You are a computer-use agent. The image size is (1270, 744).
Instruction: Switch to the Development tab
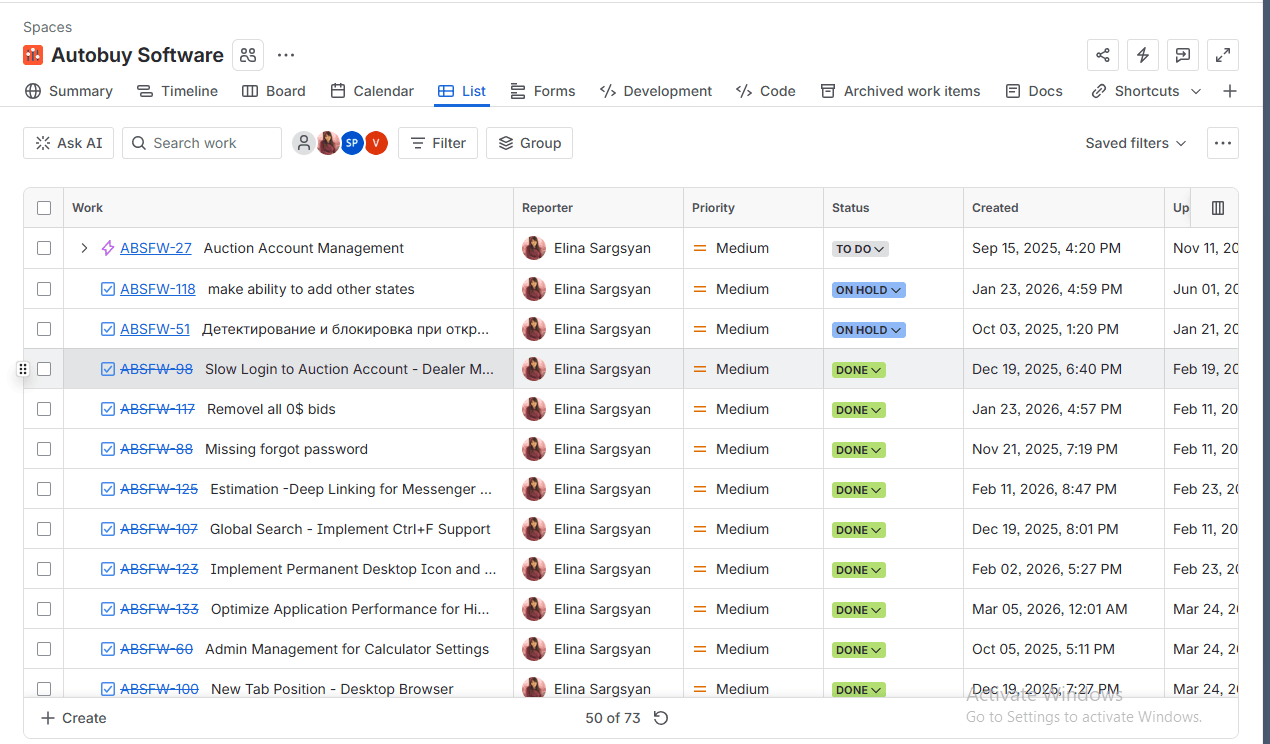coord(656,91)
